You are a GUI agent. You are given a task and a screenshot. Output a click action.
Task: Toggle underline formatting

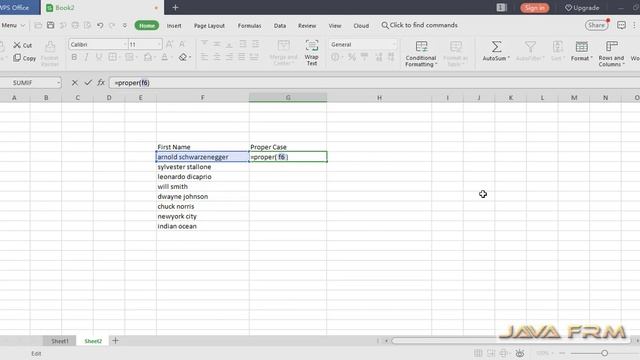click(x=98, y=58)
